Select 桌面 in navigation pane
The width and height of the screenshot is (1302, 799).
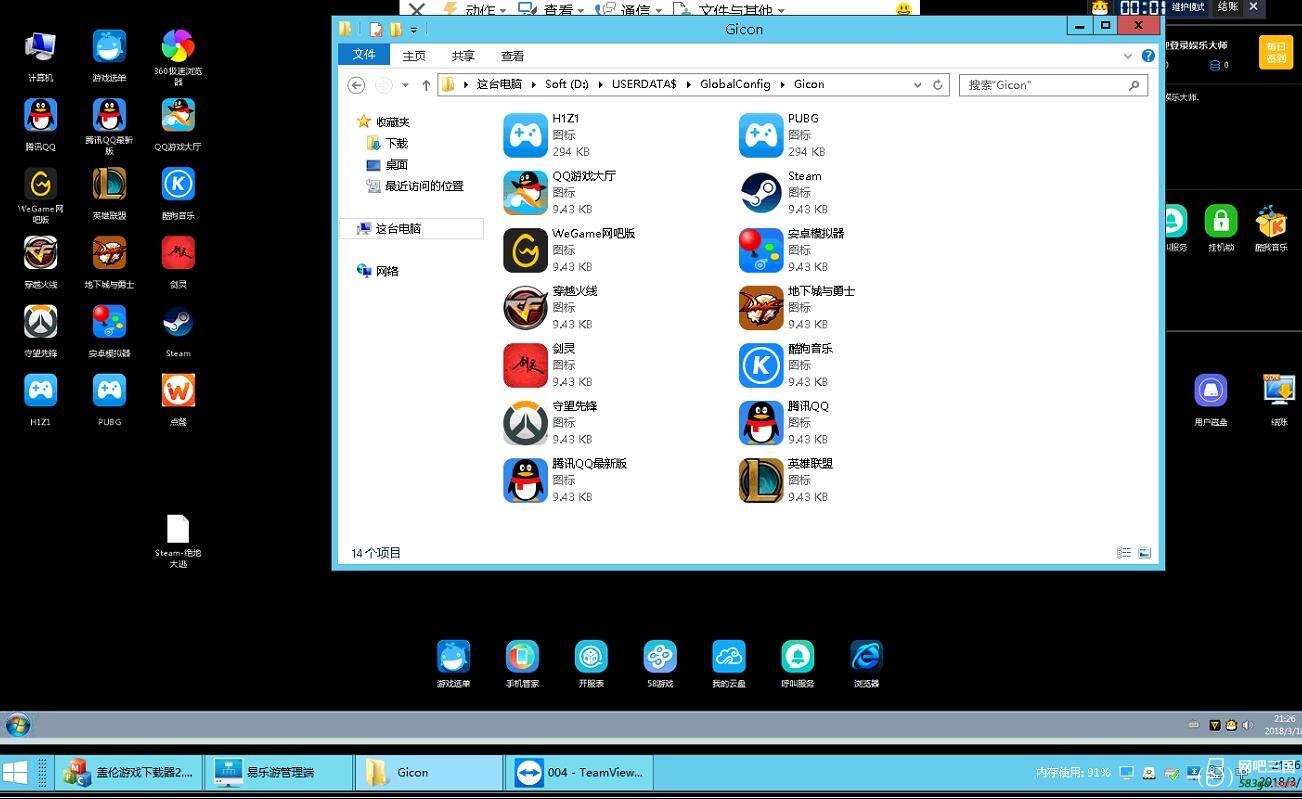tap(387, 165)
